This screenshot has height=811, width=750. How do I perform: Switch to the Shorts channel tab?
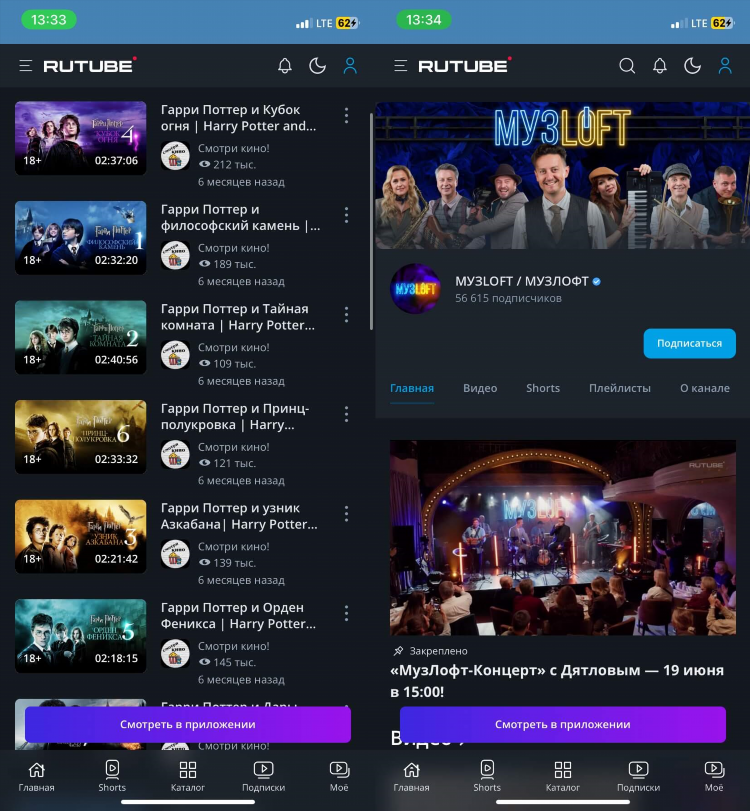coord(543,388)
